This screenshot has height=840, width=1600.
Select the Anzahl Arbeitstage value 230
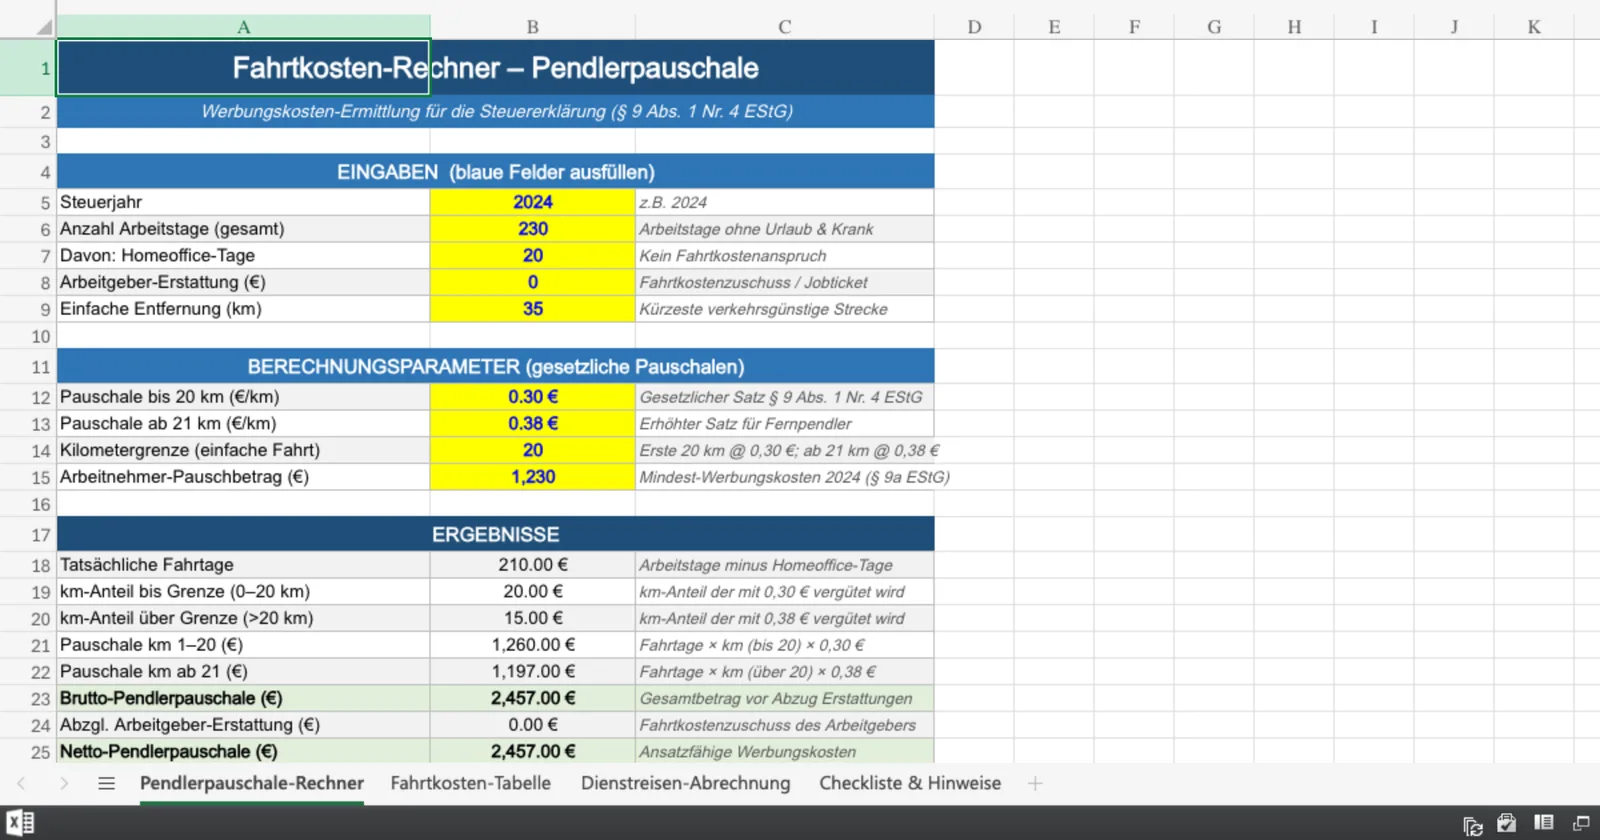click(533, 229)
